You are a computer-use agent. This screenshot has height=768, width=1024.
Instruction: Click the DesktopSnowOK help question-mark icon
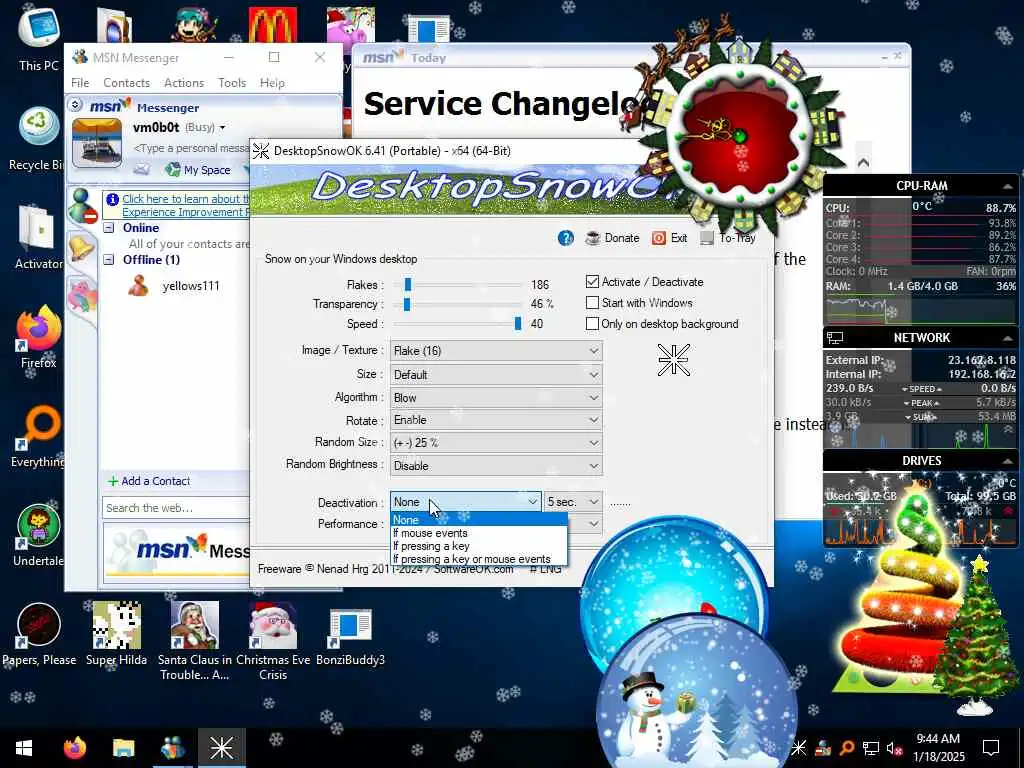(566, 238)
